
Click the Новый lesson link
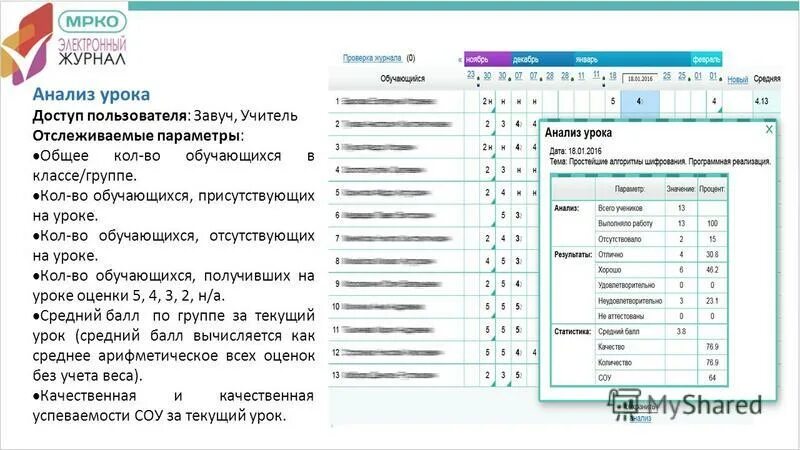click(x=737, y=80)
